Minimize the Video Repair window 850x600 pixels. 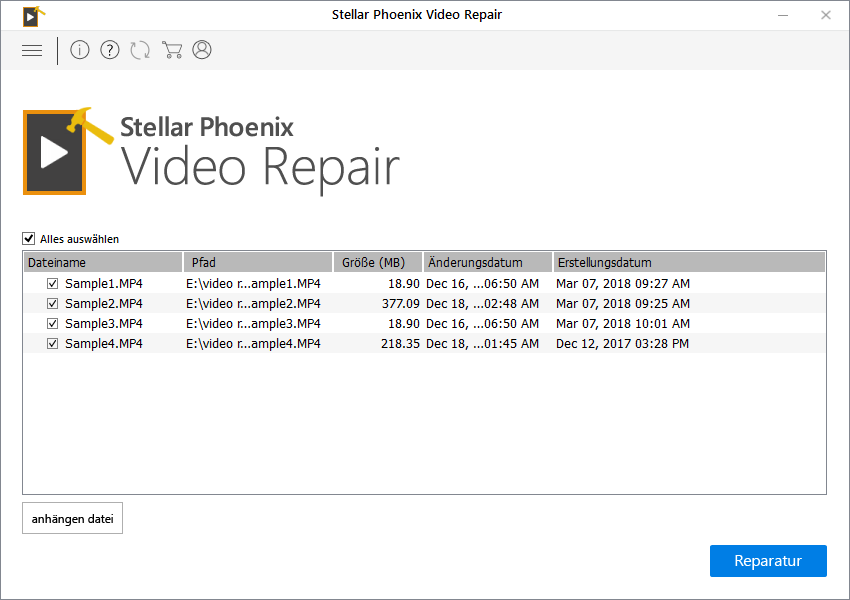783,15
